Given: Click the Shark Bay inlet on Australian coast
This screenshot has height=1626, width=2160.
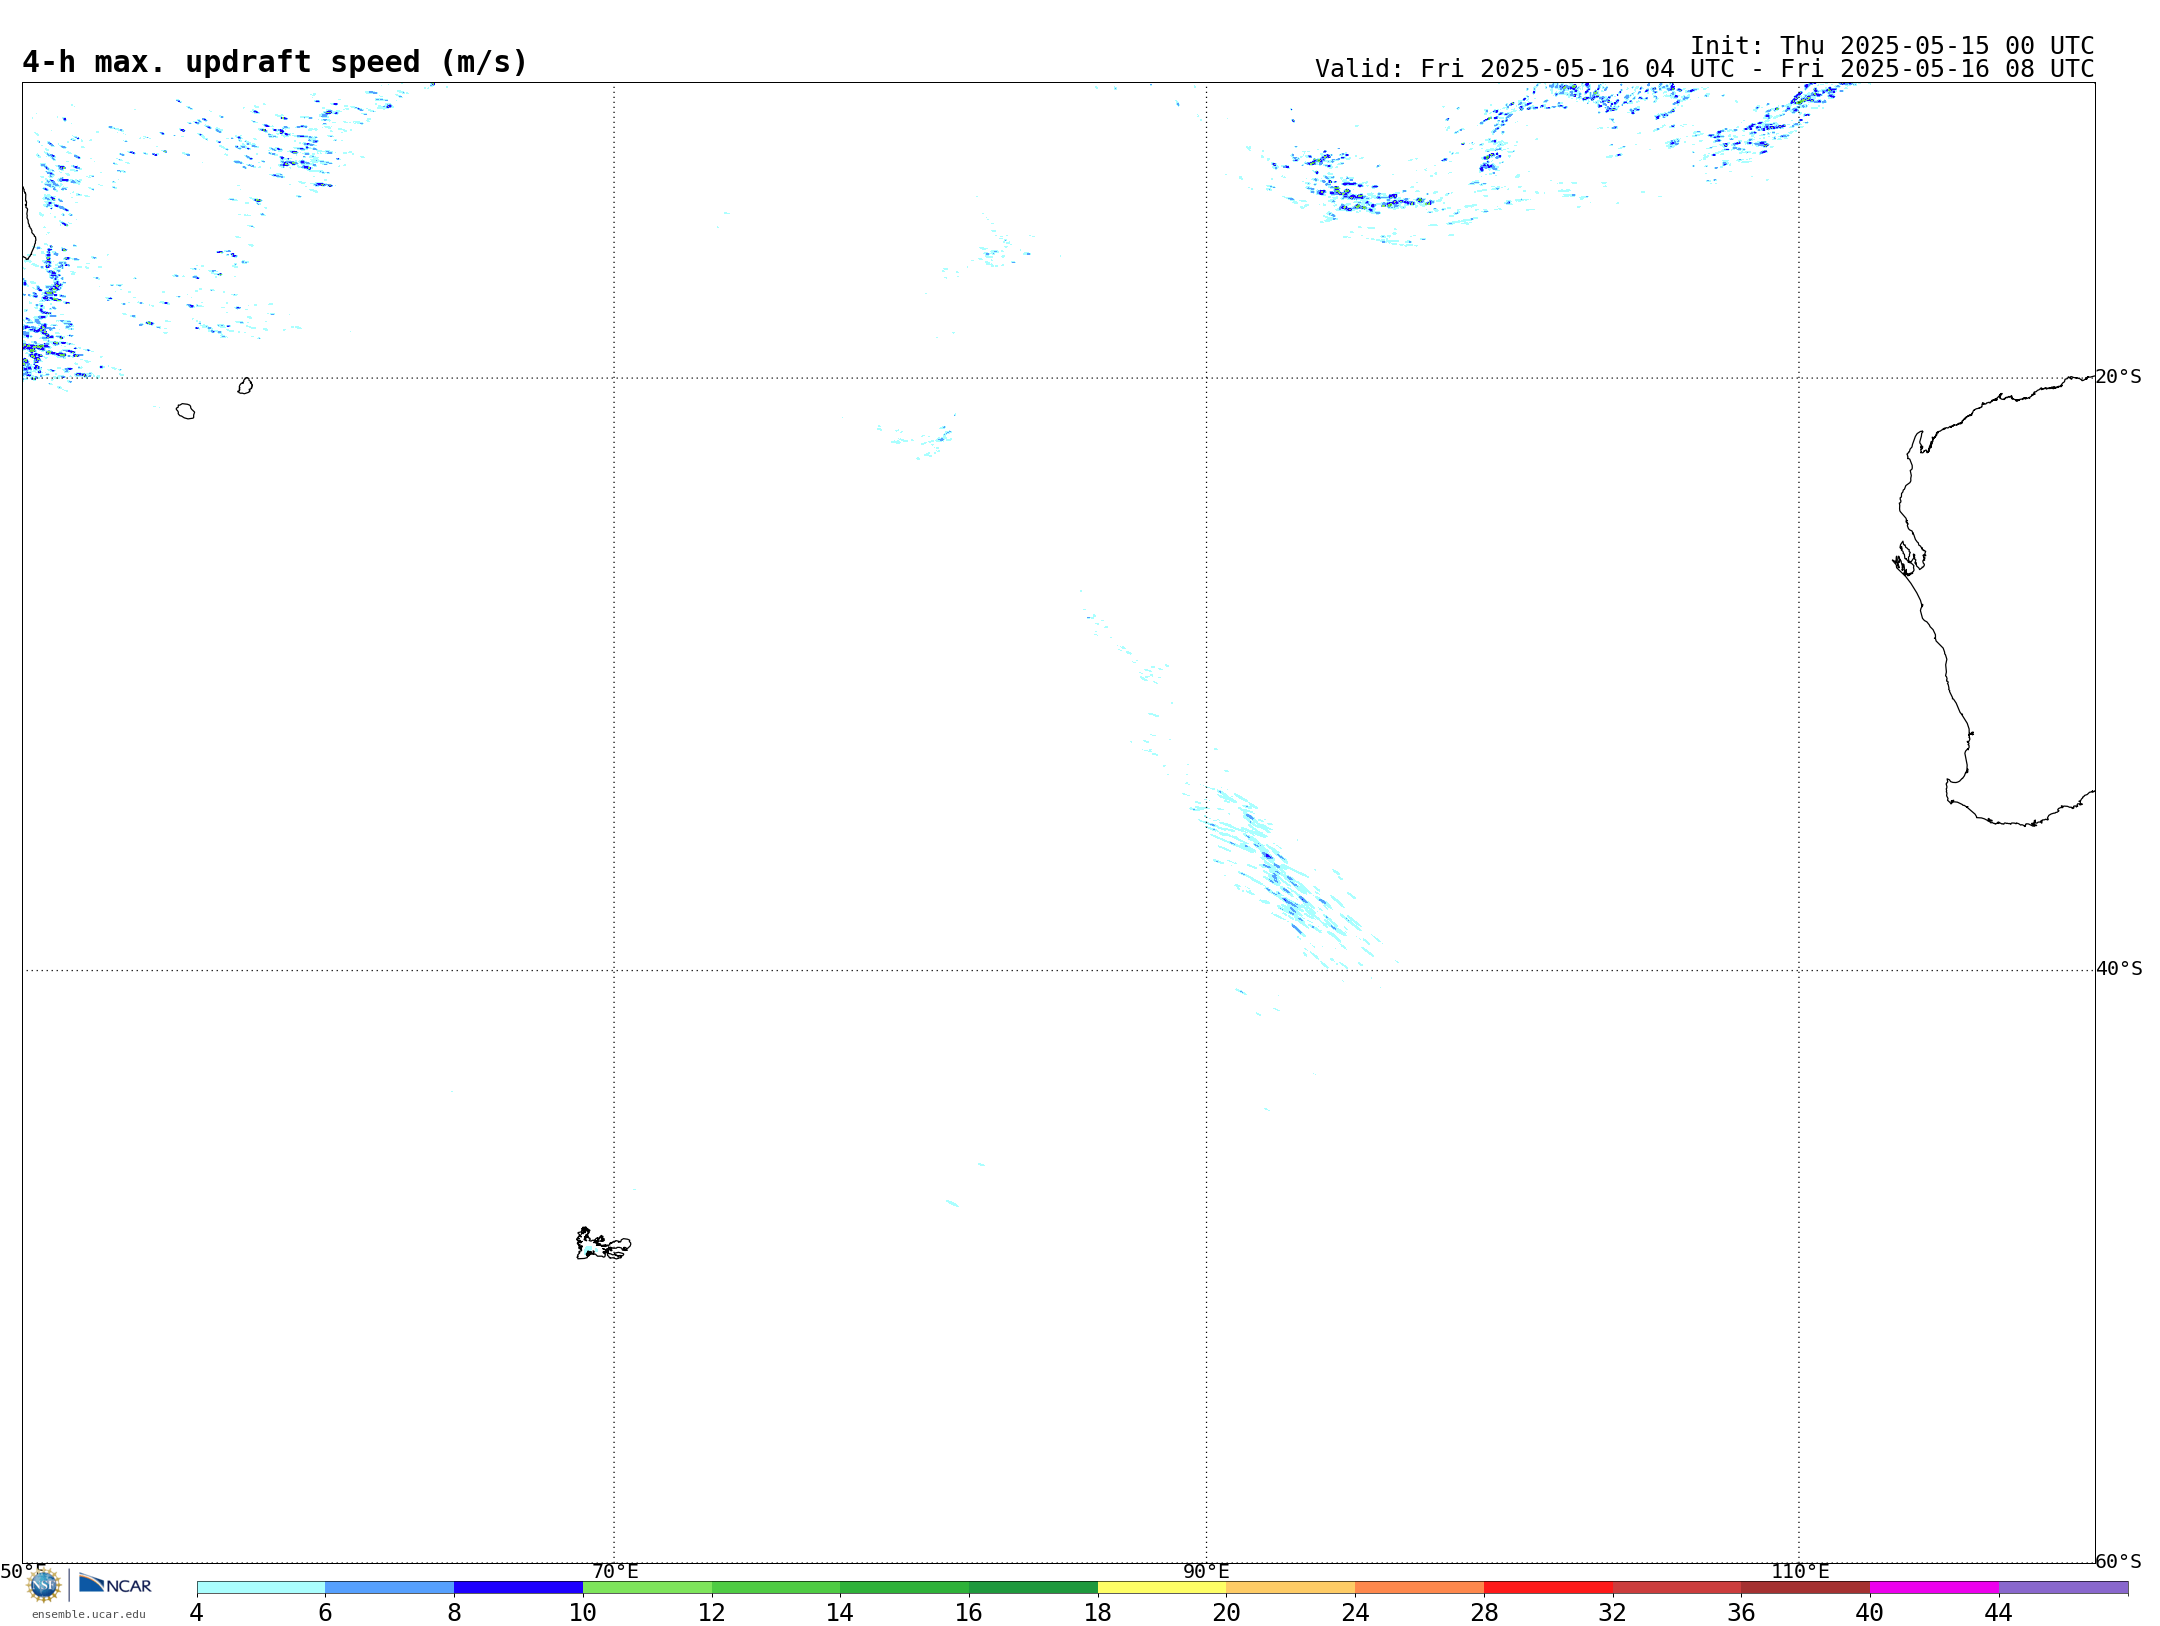Looking at the screenshot, I should pos(1909,558).
